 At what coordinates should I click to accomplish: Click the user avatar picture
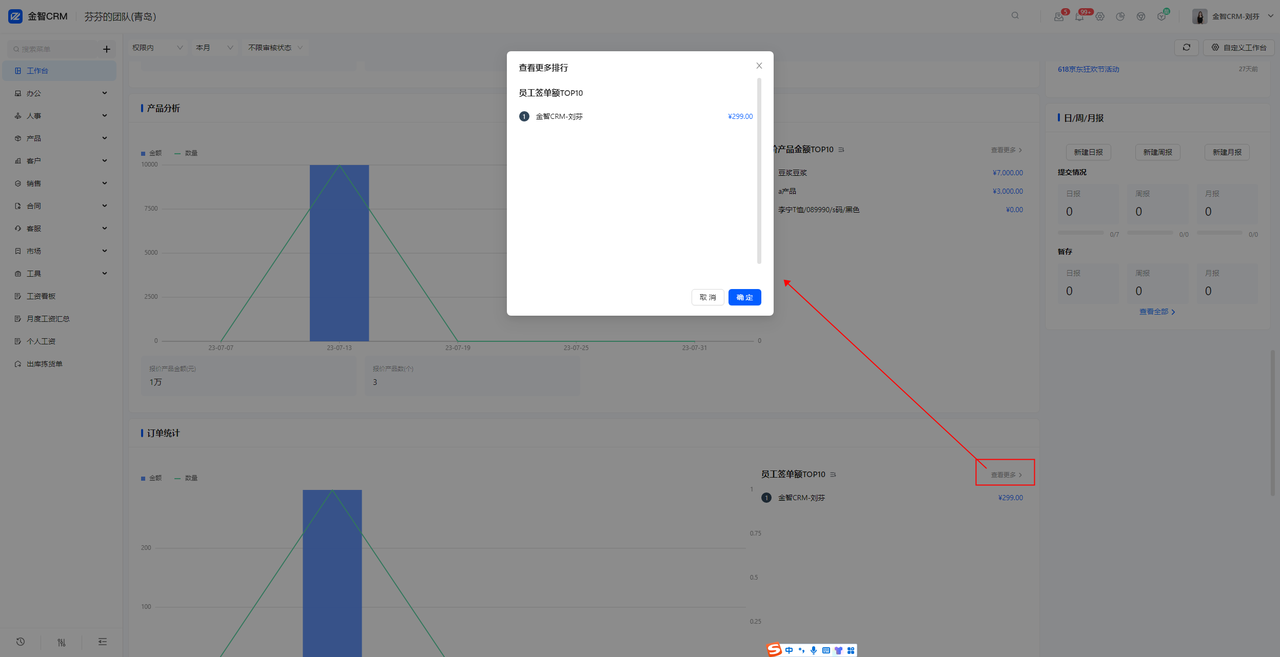[1200, 16]
